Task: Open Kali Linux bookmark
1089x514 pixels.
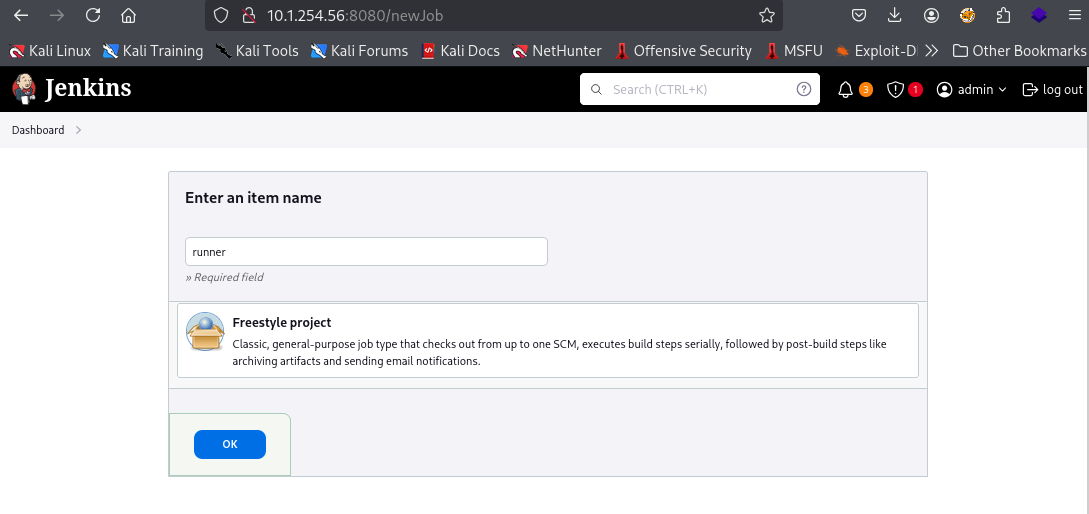Action: (x=49, y=51)
